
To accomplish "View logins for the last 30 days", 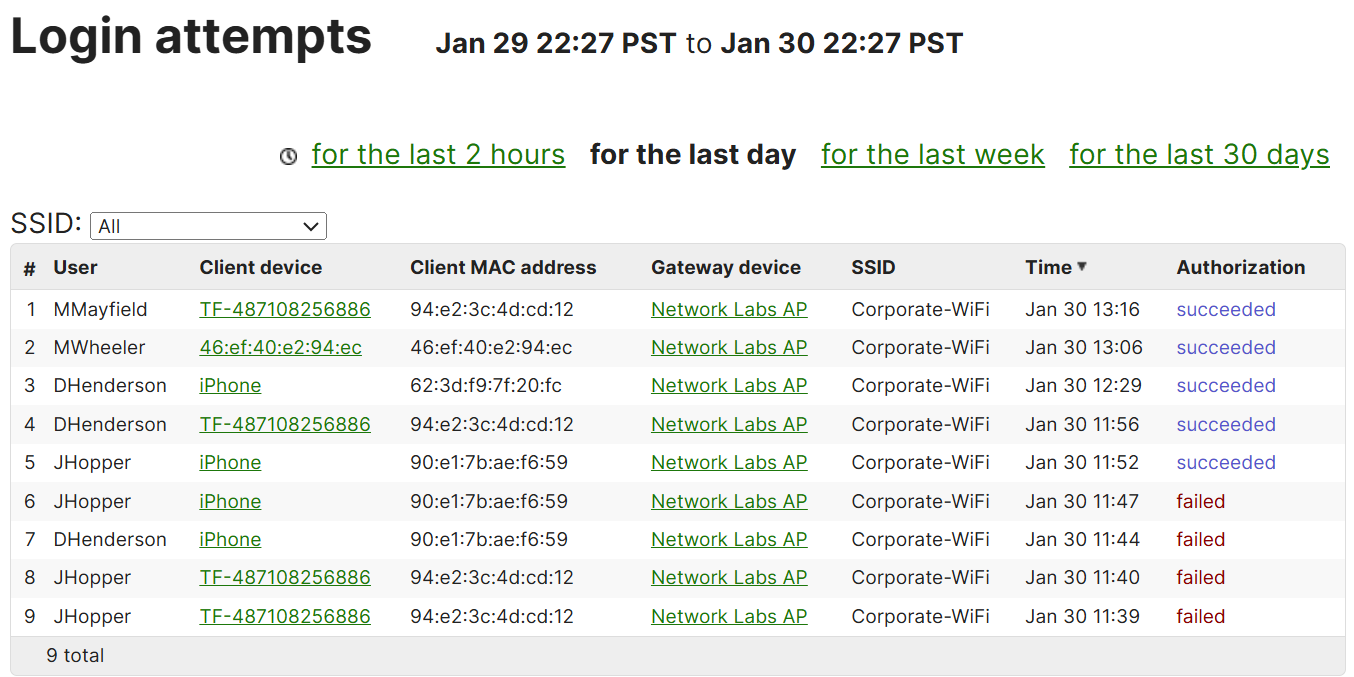I will [1199, 155].
